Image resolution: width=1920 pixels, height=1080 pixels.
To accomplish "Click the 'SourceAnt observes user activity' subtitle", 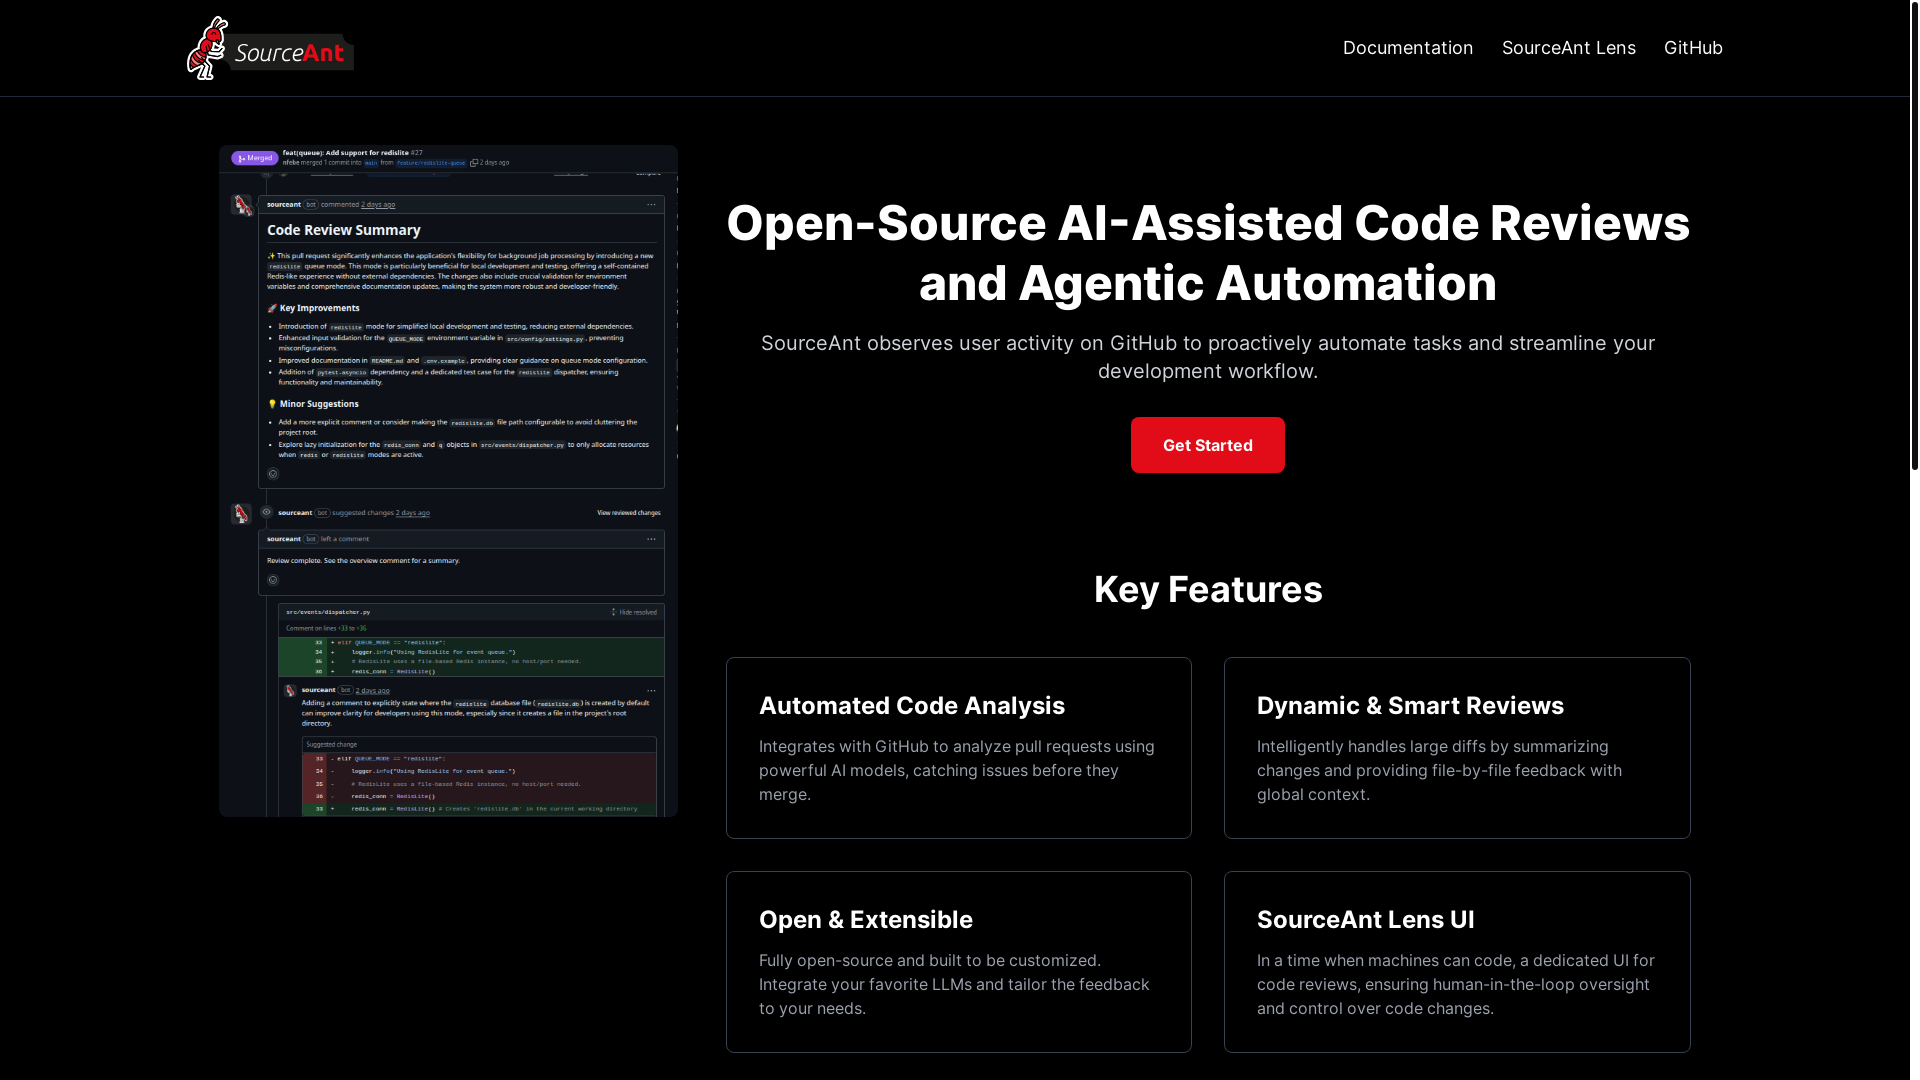I will (x=1207, y=357).
